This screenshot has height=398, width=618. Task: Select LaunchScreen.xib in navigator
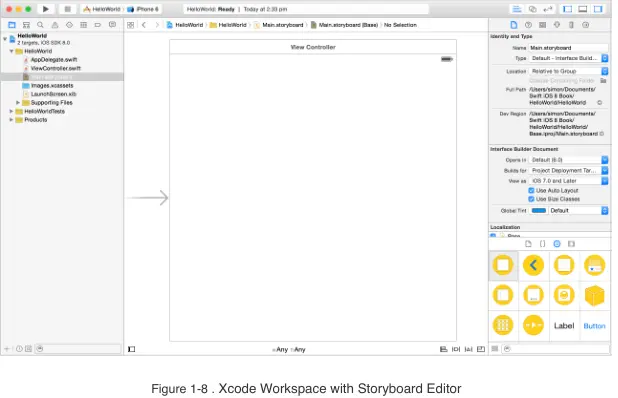pyautogui.click(x=54, y=94)
